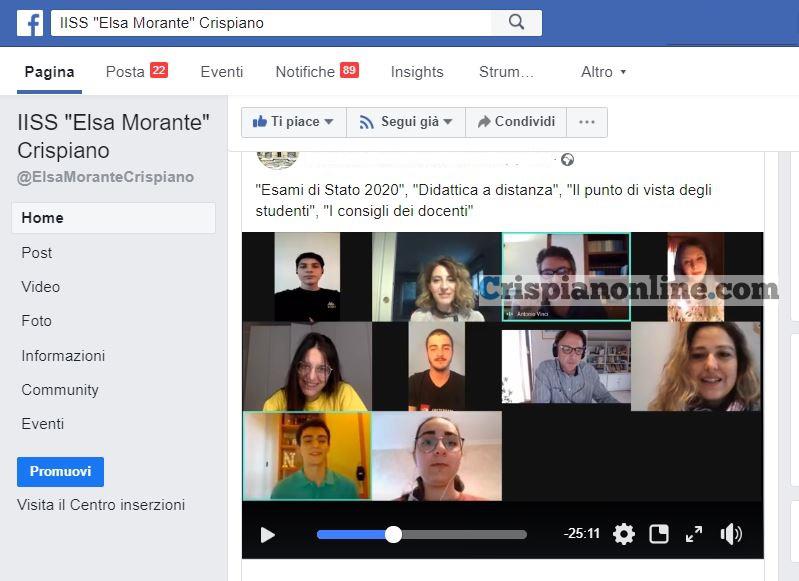Click the Condividi share button

pyautogui.click(x=516, y=122)
